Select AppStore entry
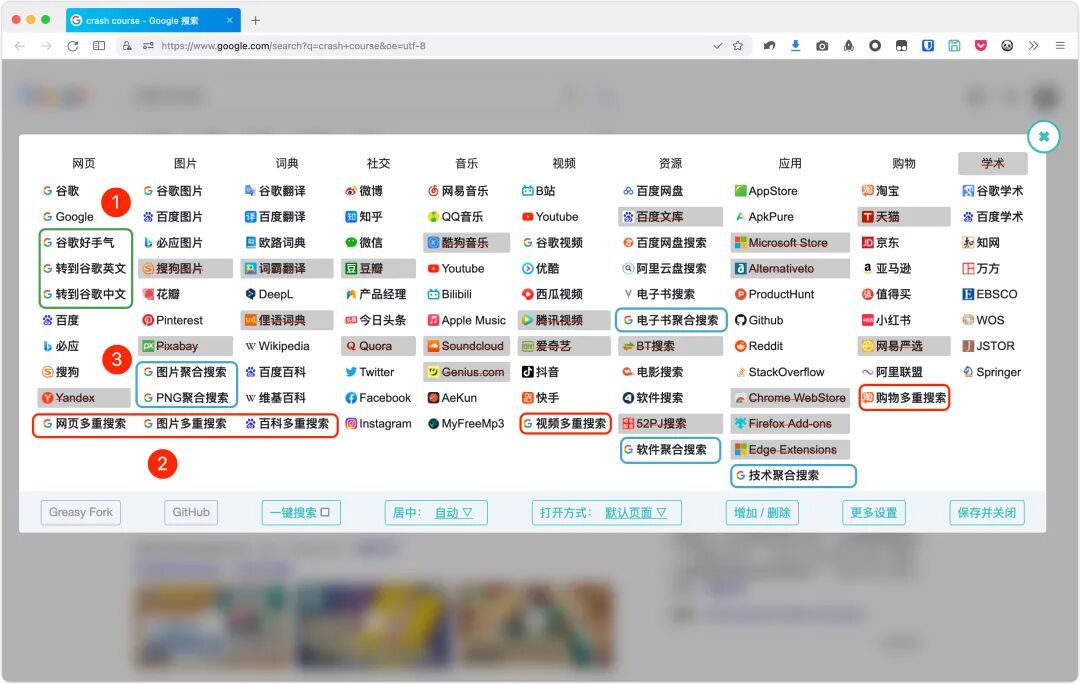1080x684 pixels. click(766, 191)
